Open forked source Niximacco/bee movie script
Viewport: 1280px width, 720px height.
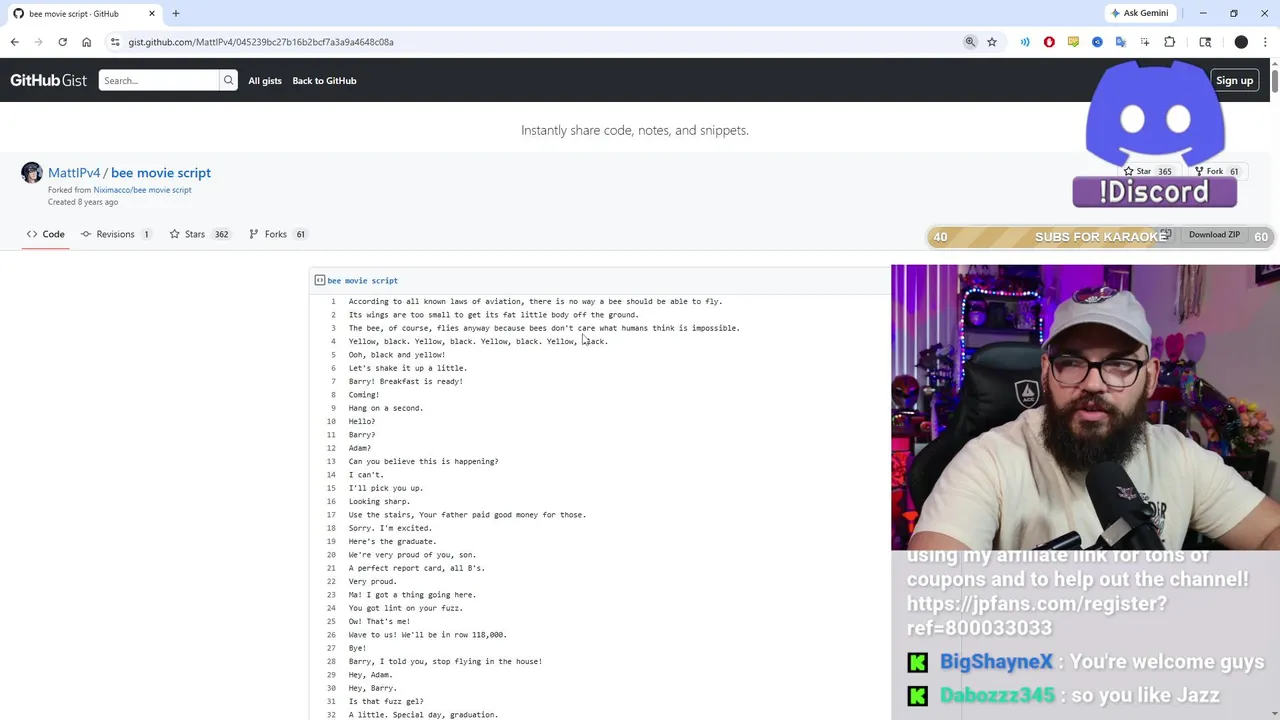[x=142, y=190]
